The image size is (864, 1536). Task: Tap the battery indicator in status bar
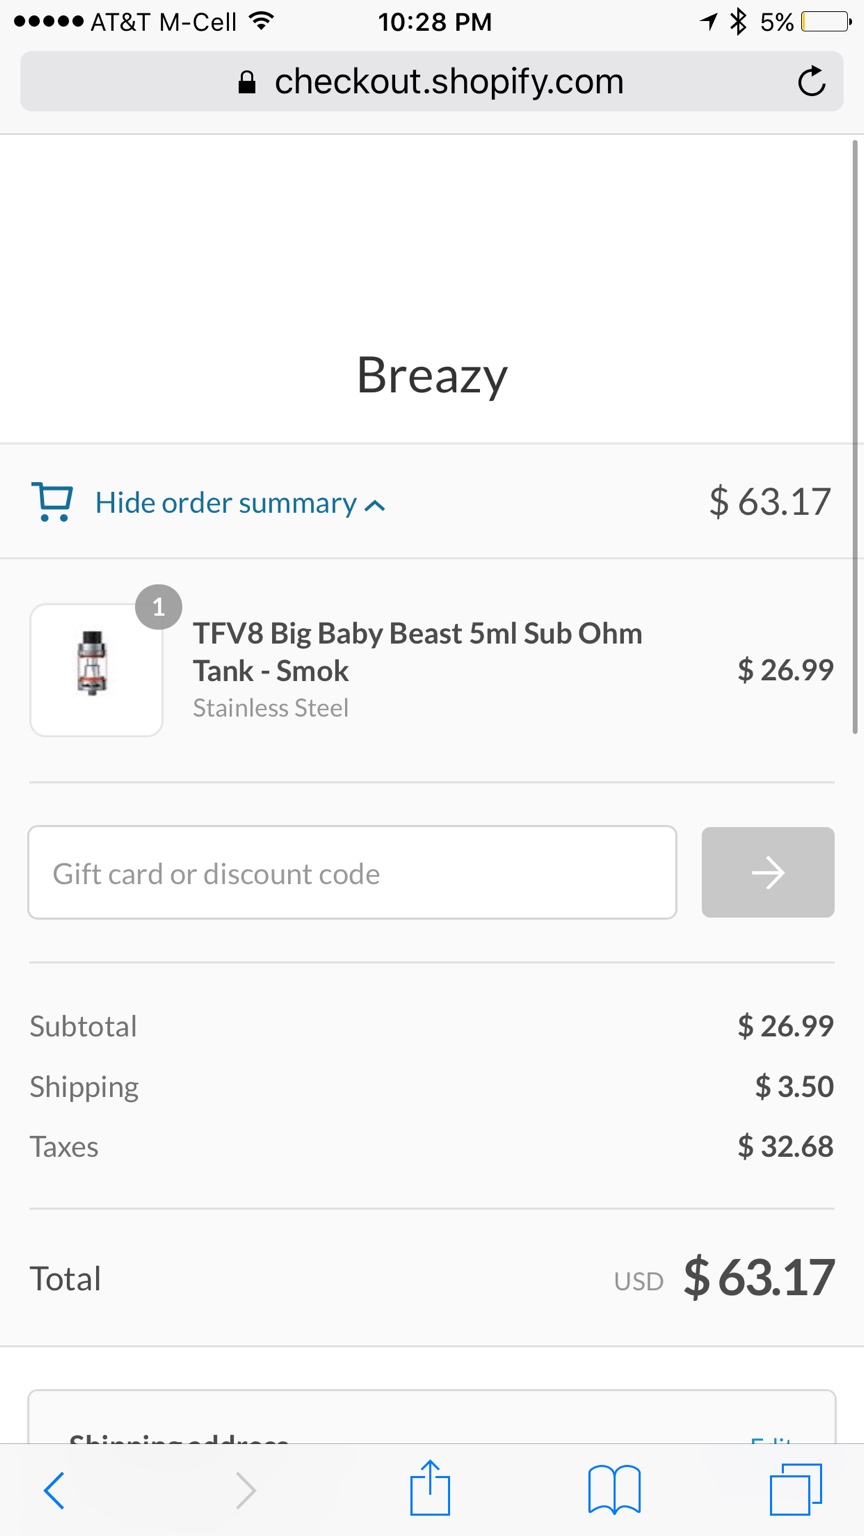click(825, 21)
